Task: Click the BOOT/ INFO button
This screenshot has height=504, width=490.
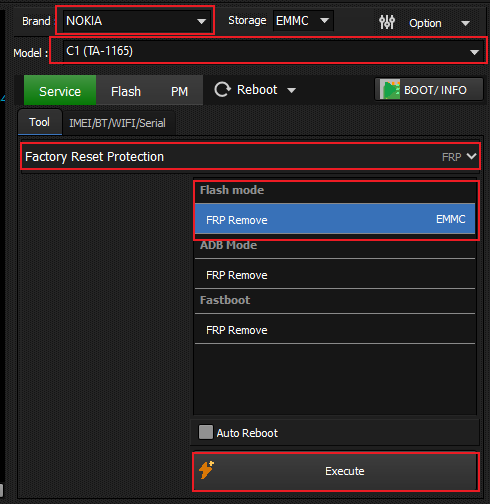Action: [x=429, y=89]
